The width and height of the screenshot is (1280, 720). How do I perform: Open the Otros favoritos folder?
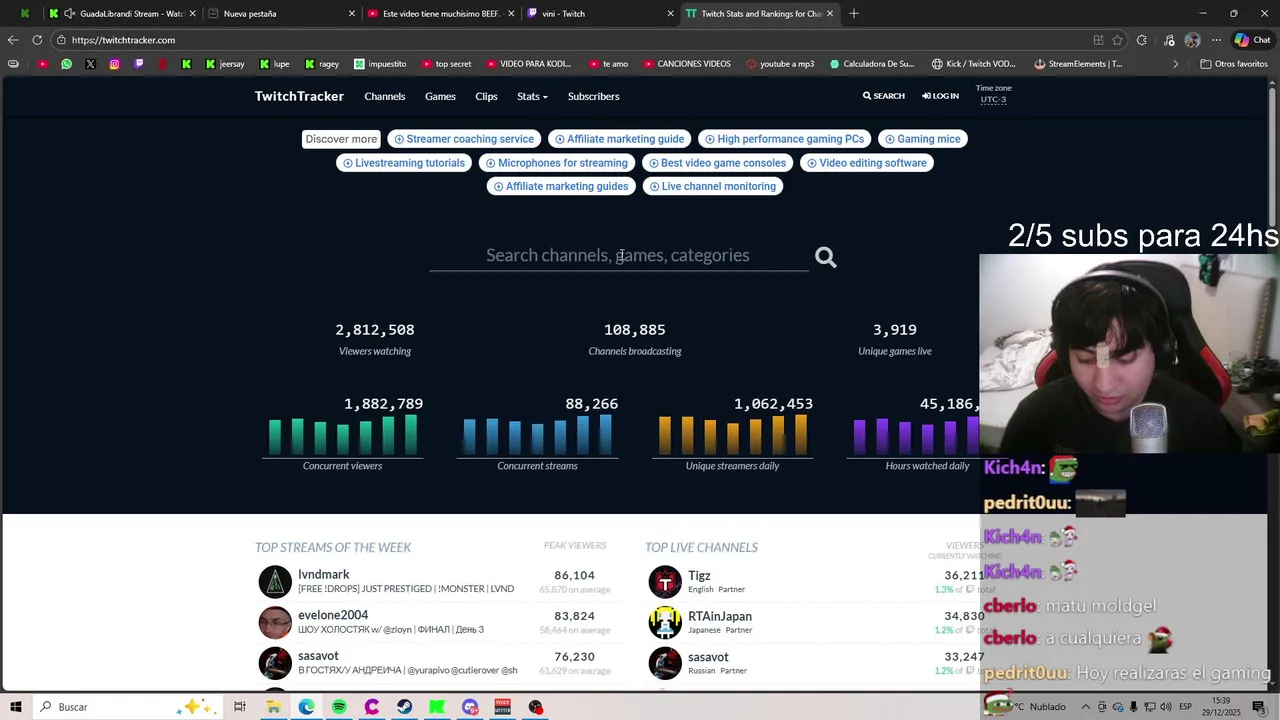click(x=1234, y=64)
